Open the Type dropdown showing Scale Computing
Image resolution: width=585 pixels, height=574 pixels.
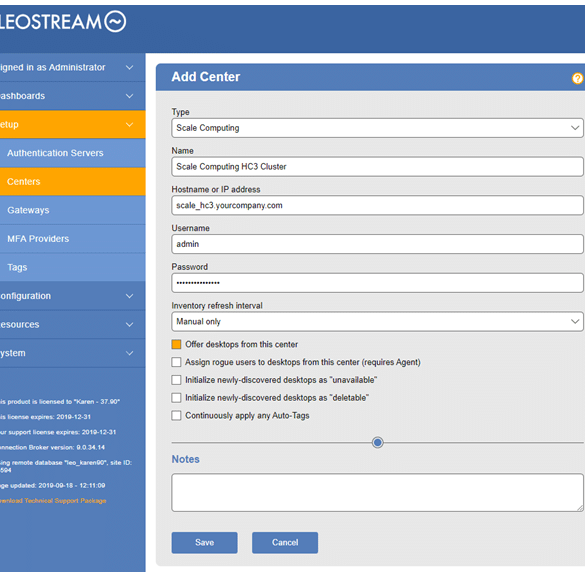(377, 128)
